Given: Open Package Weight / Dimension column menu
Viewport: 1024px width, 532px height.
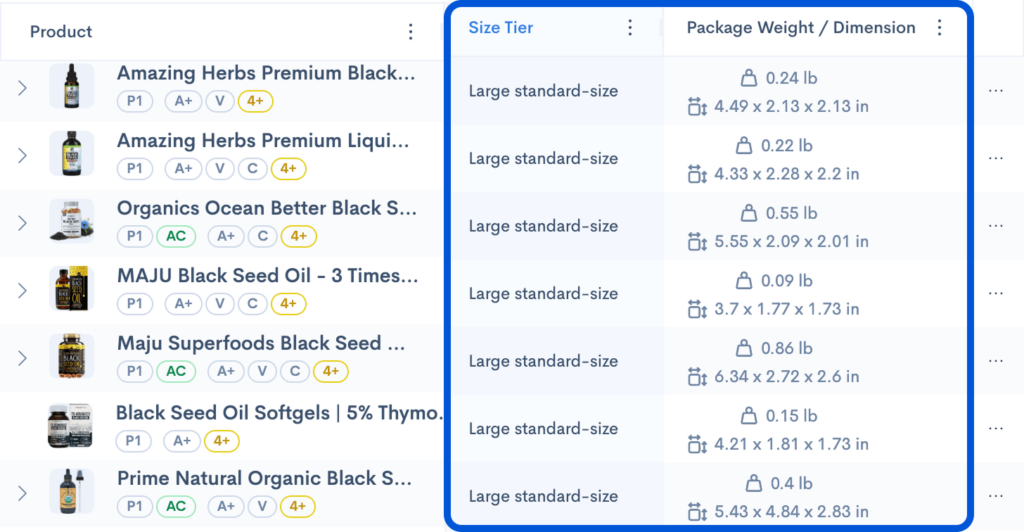Looking at the screenshot, I should (x=939, y=28).
